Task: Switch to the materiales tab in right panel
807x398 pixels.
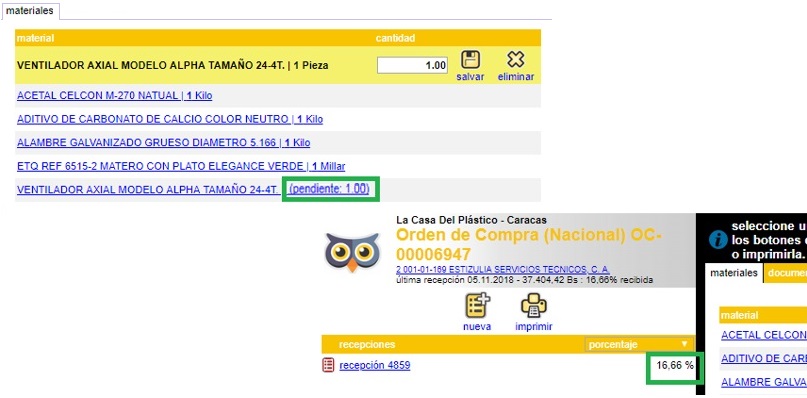Action: [x=733, y=273]
